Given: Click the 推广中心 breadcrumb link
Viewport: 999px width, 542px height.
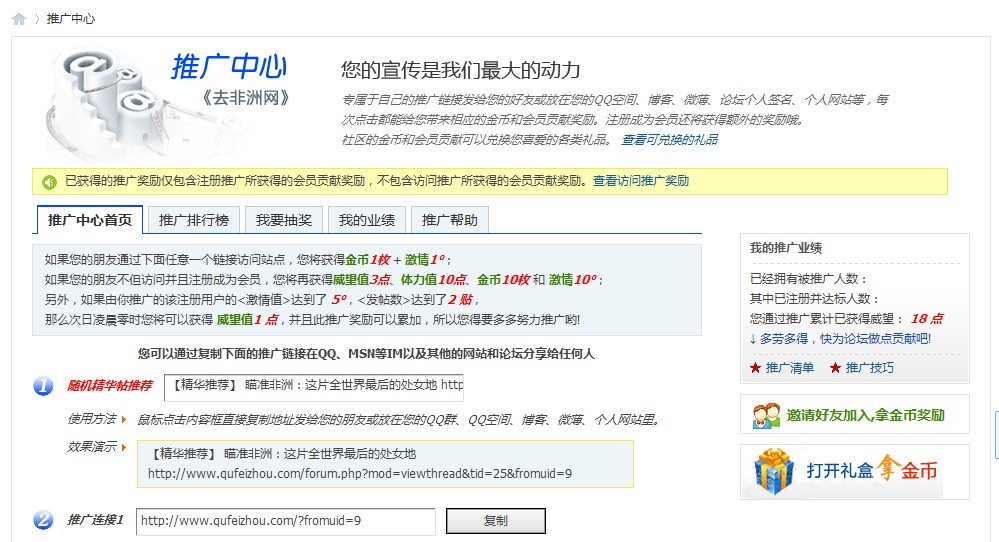Looking at the screenshot, I should click(71, 19).
